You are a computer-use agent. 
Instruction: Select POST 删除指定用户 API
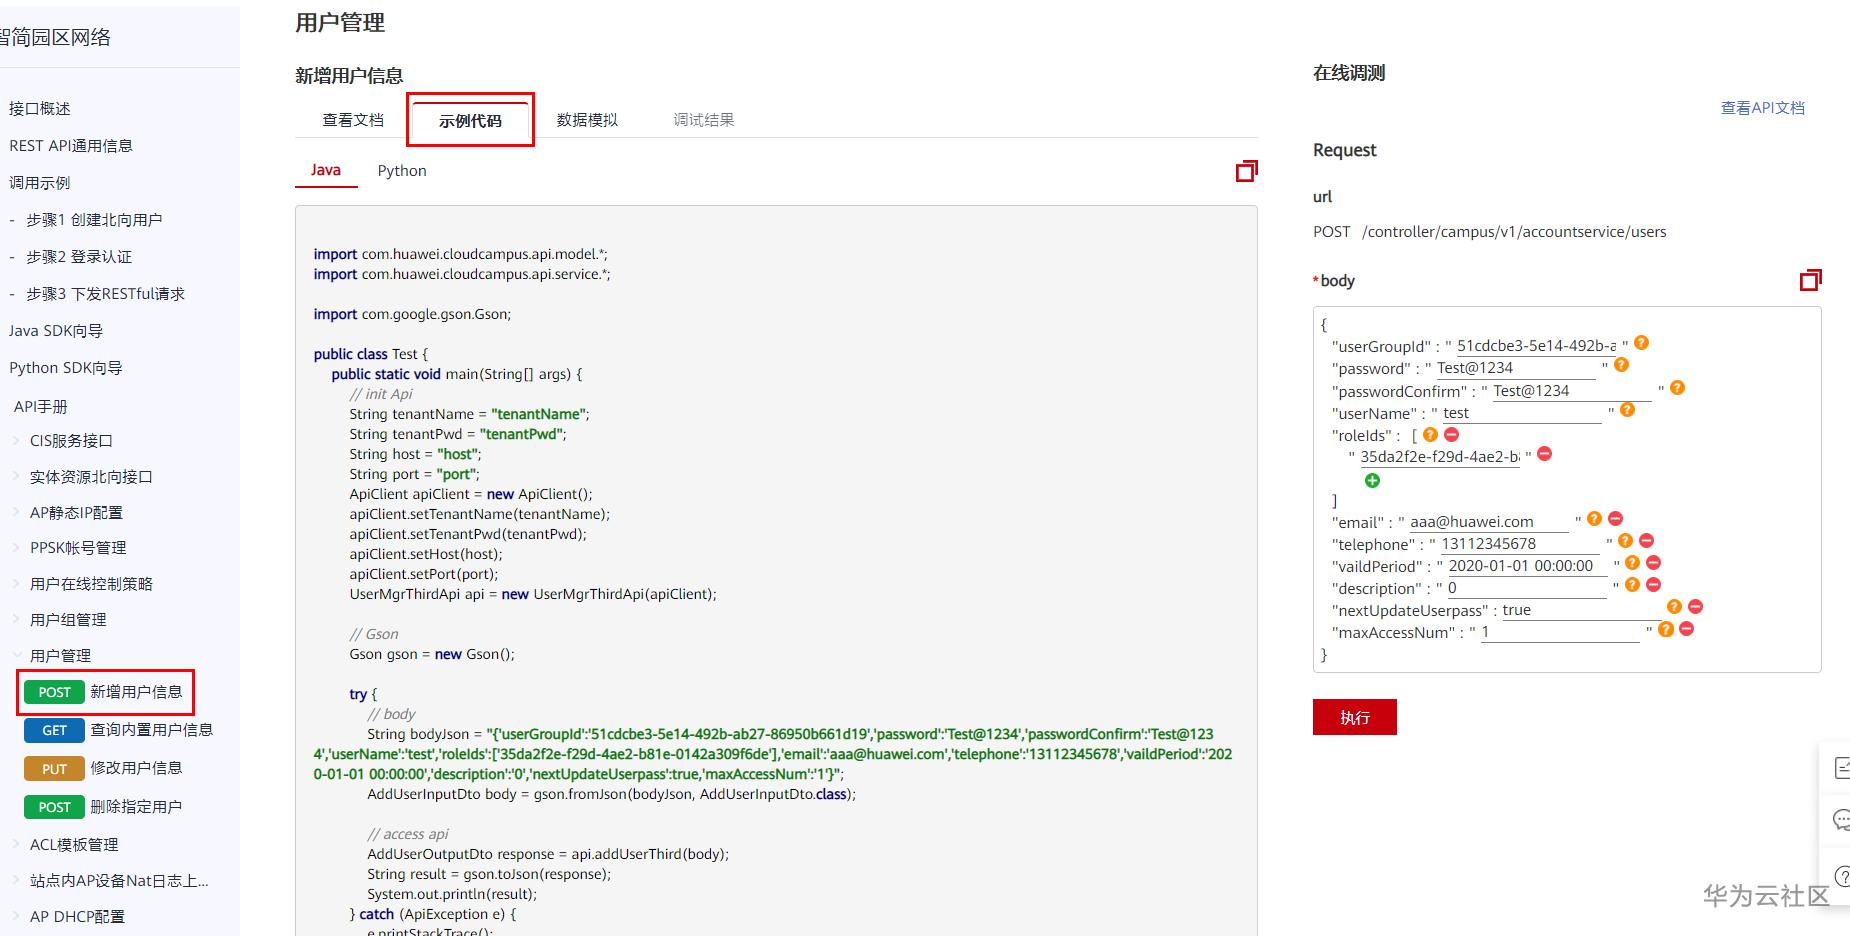[104, 807]
